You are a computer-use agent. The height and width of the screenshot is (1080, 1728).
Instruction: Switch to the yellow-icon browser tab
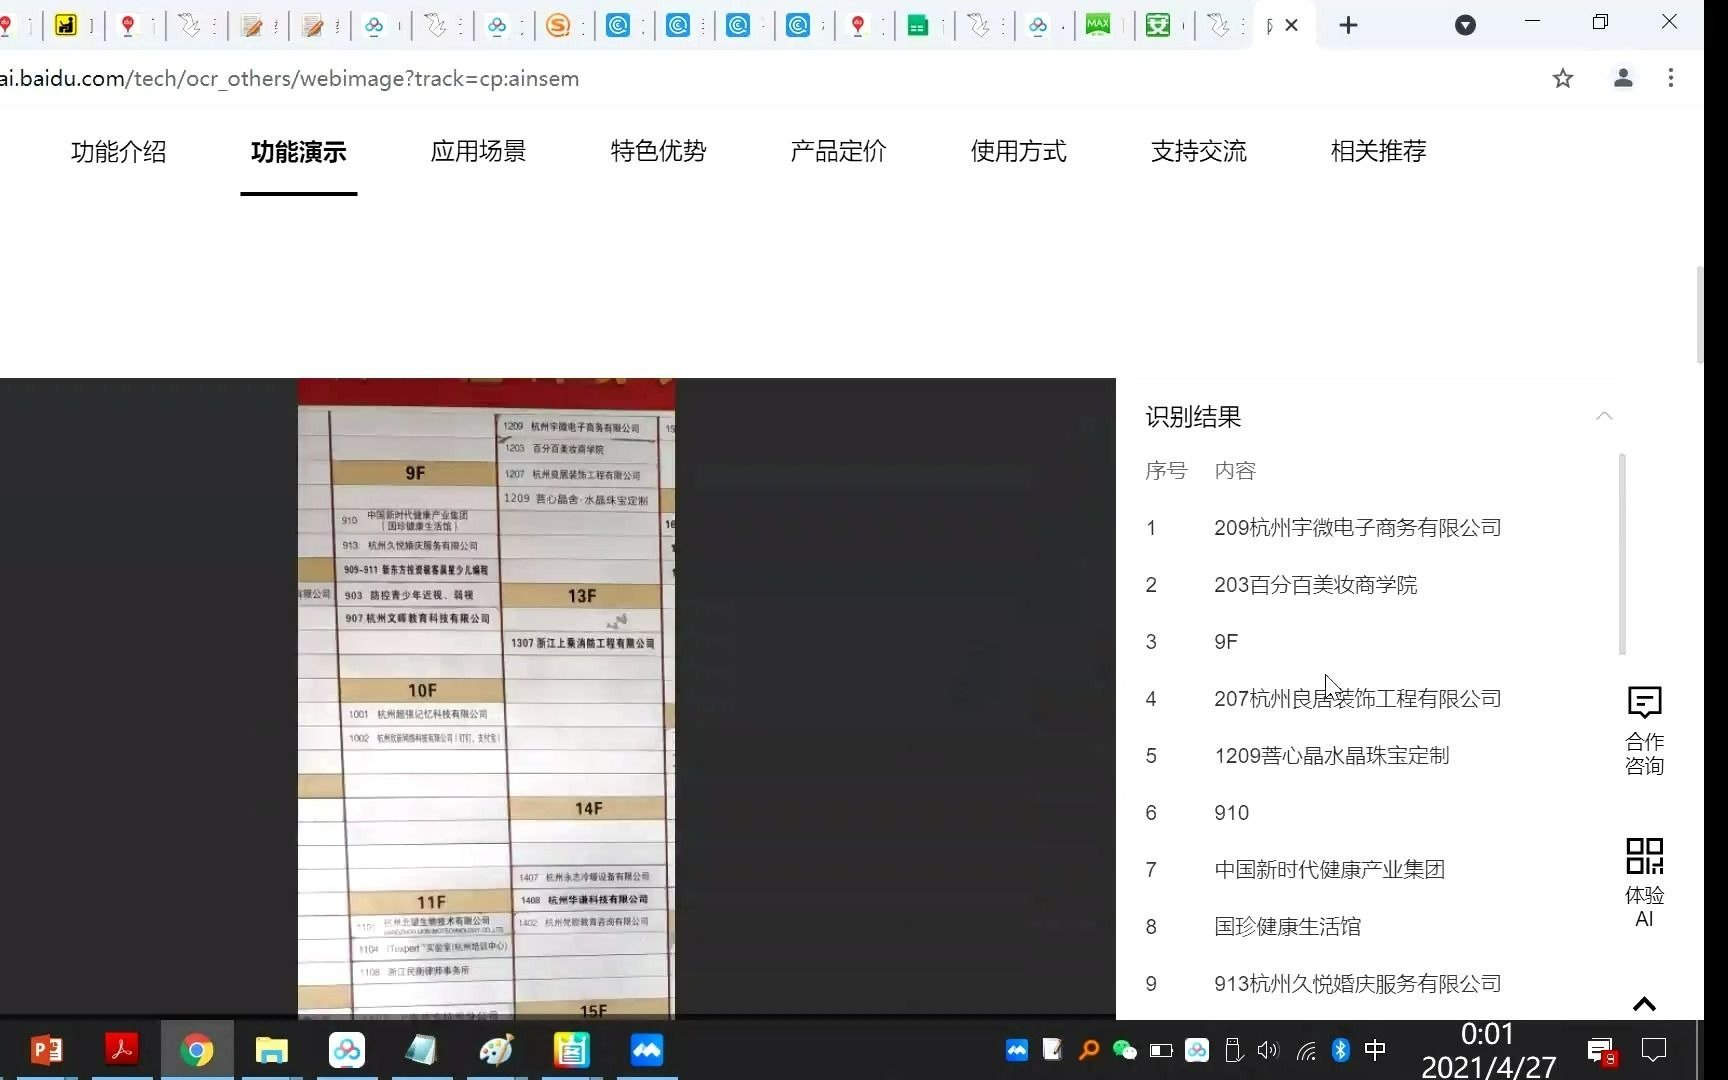[66, 25]
